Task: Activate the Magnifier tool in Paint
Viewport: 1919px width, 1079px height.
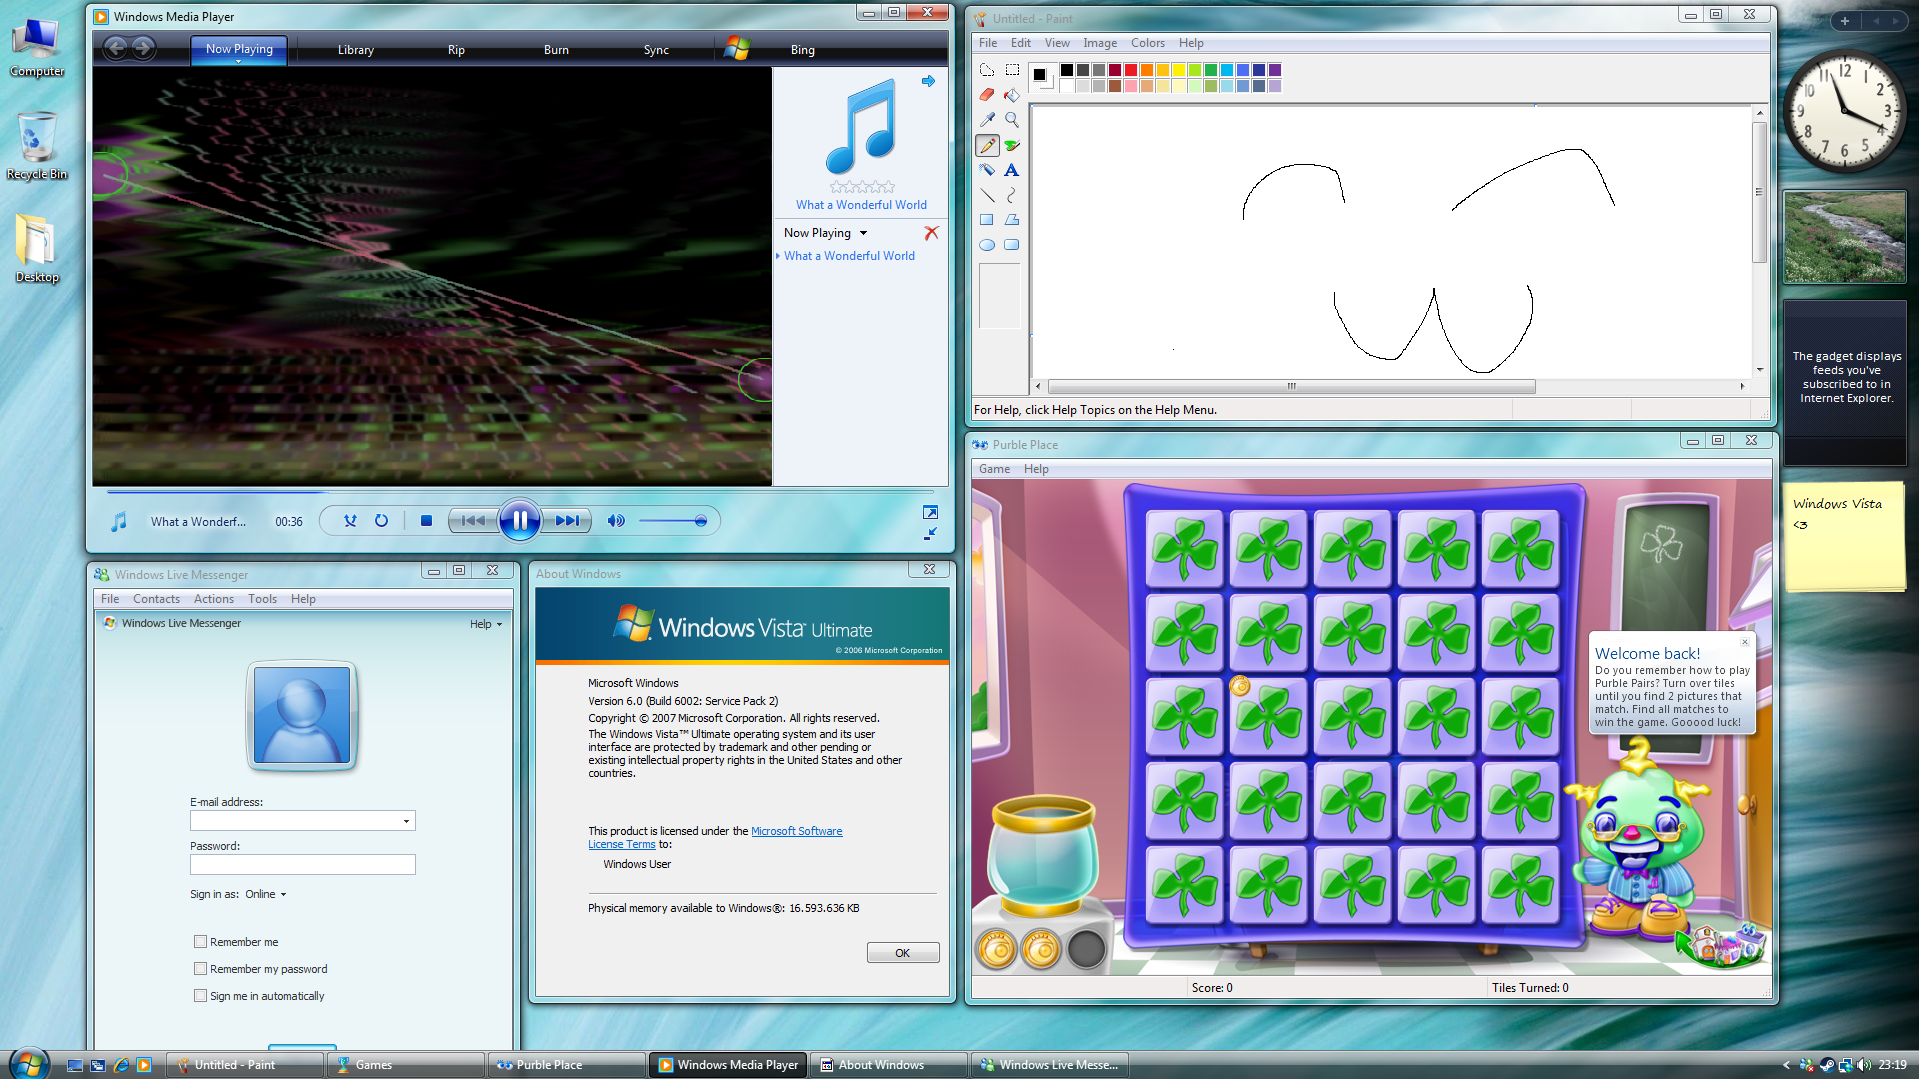Action: [x=1012, y=120]
